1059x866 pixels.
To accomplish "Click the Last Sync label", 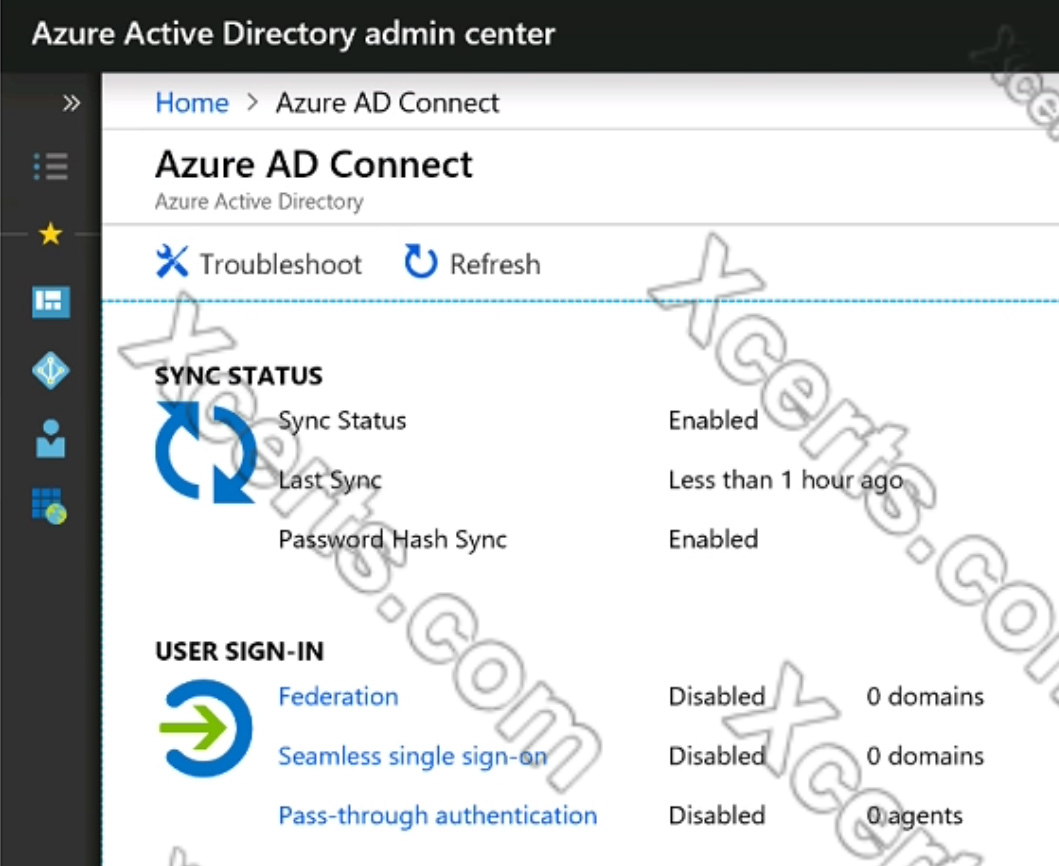I will point(330,480).
